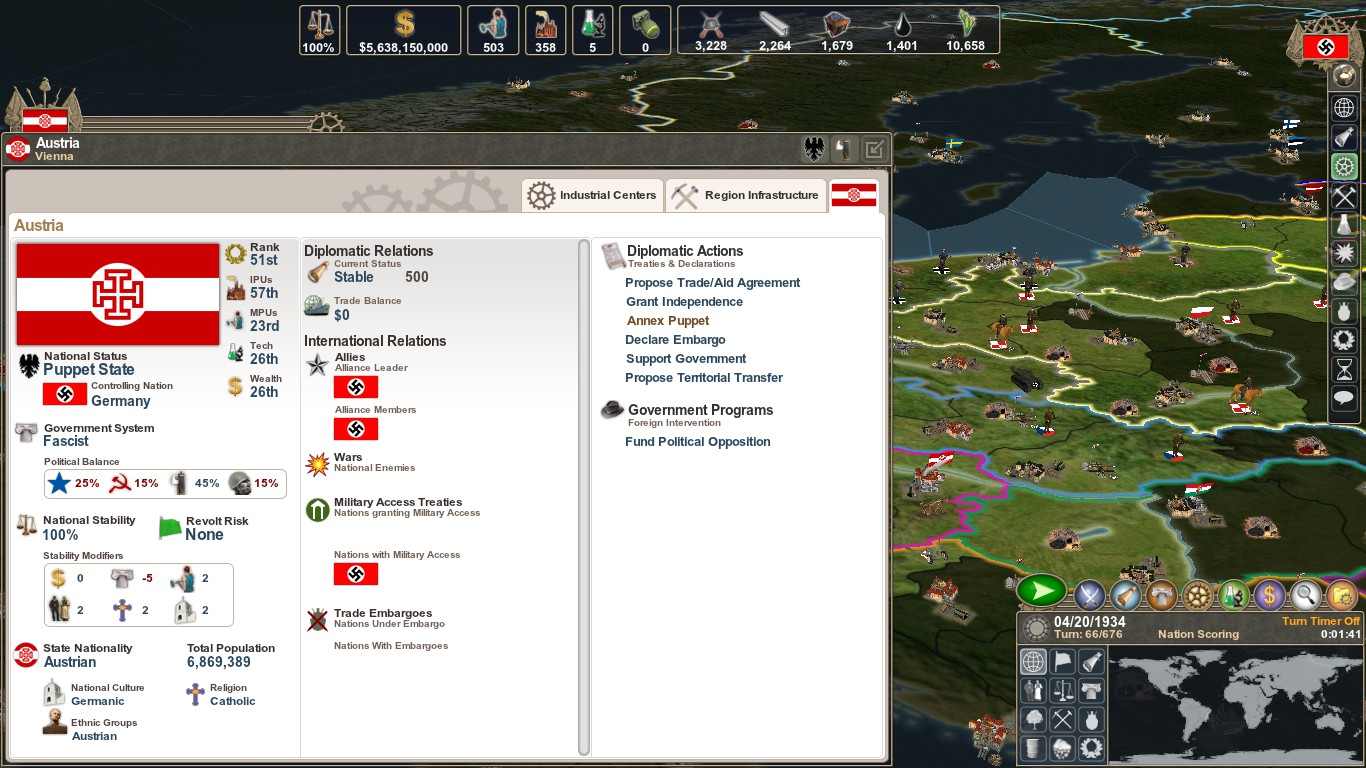Click the flask icon in right sidebar
This screenshot has height=768, width=1366.
tap(1344, 225)
